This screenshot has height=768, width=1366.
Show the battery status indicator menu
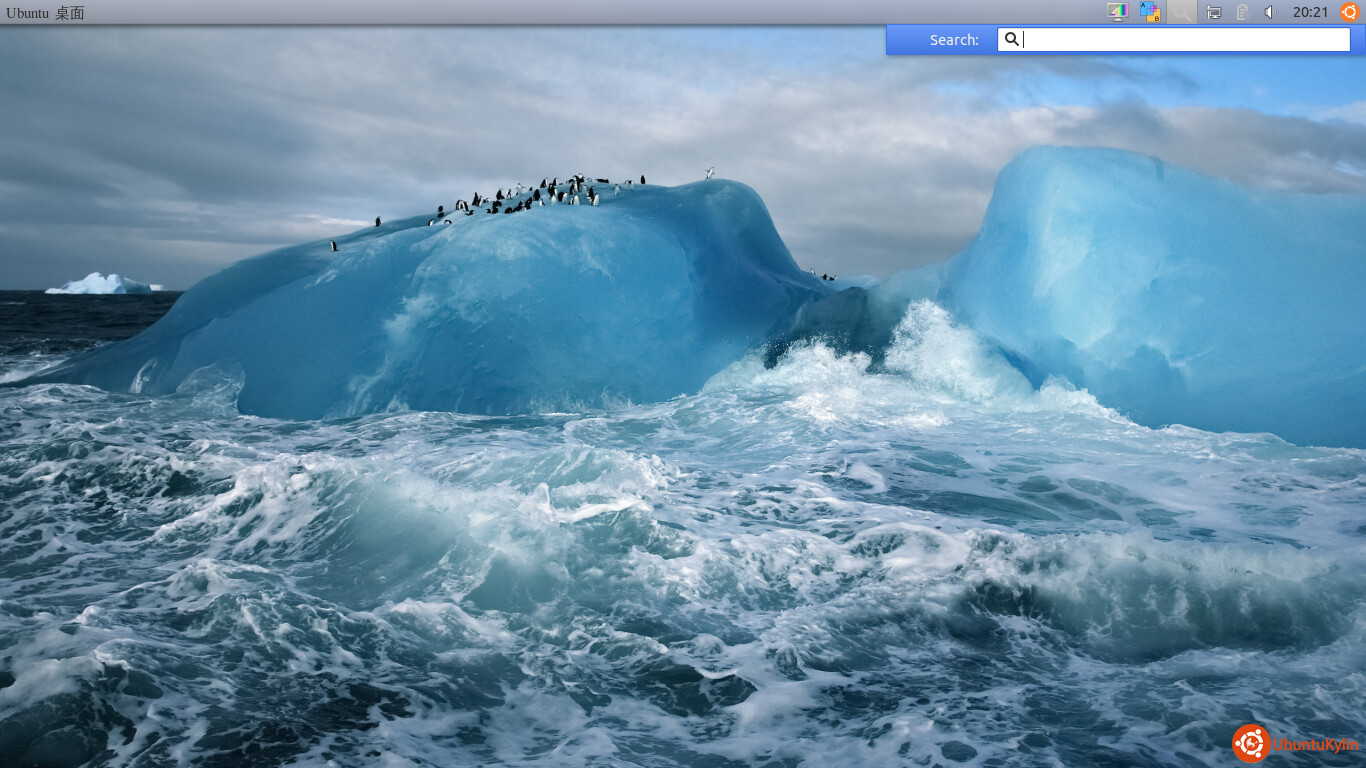[1242, 12]
